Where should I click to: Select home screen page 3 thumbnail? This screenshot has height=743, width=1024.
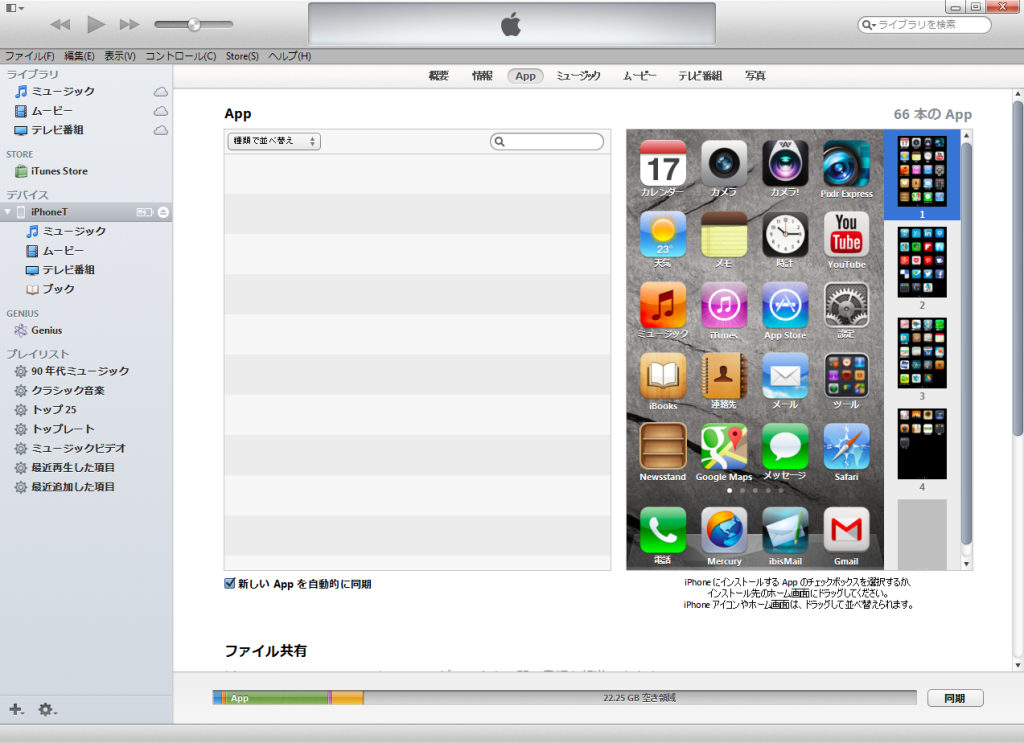921,353
